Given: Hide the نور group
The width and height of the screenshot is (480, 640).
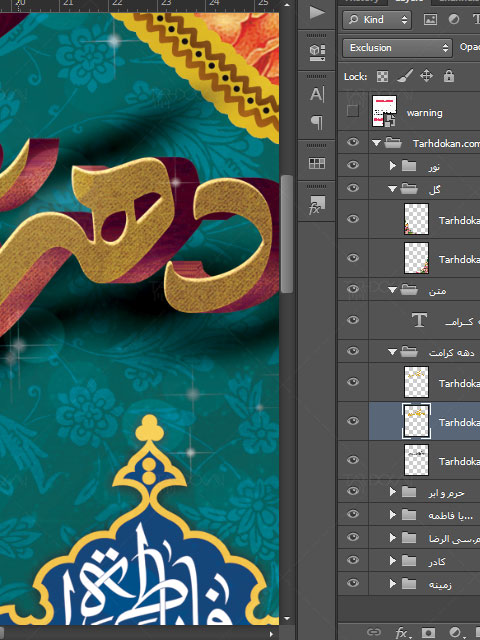Looking at the screenshot, I should coord(353,165).
